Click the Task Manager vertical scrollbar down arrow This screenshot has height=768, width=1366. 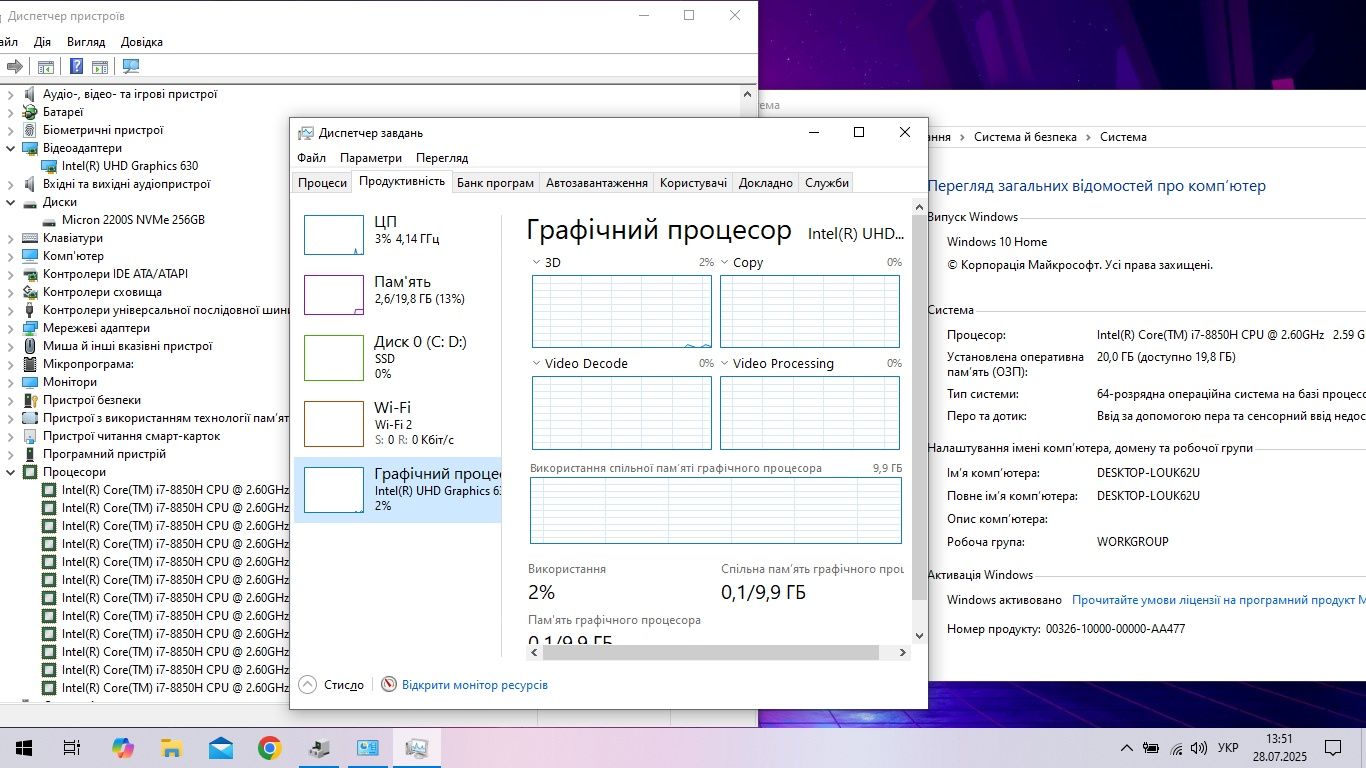[920, 635]
